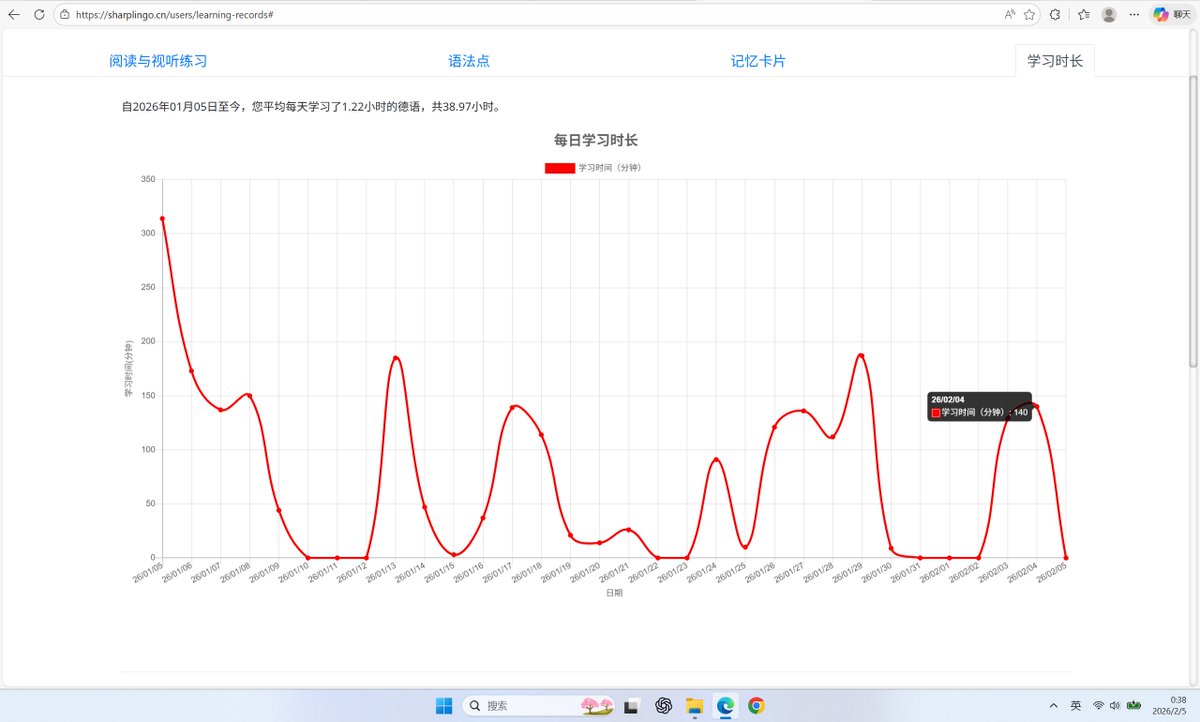Go back with the browser back arrow
This screenshot has height=722, width=1200.
tap(14, 15)
